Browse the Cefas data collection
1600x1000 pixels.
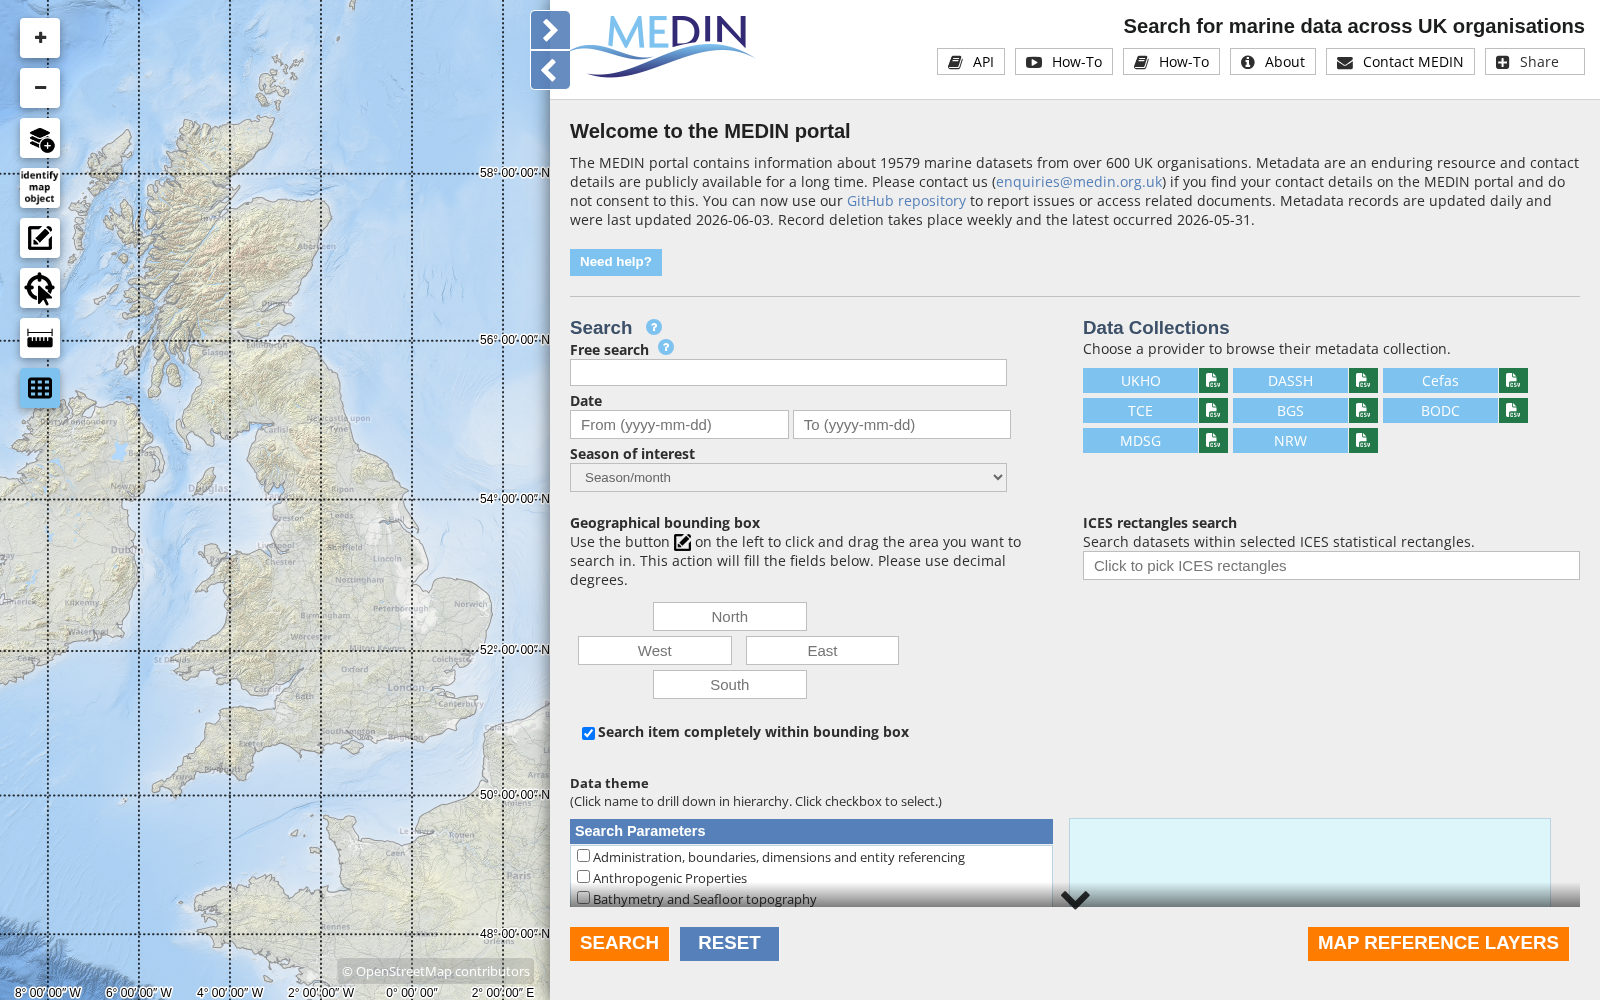(x=1440, y=381)
